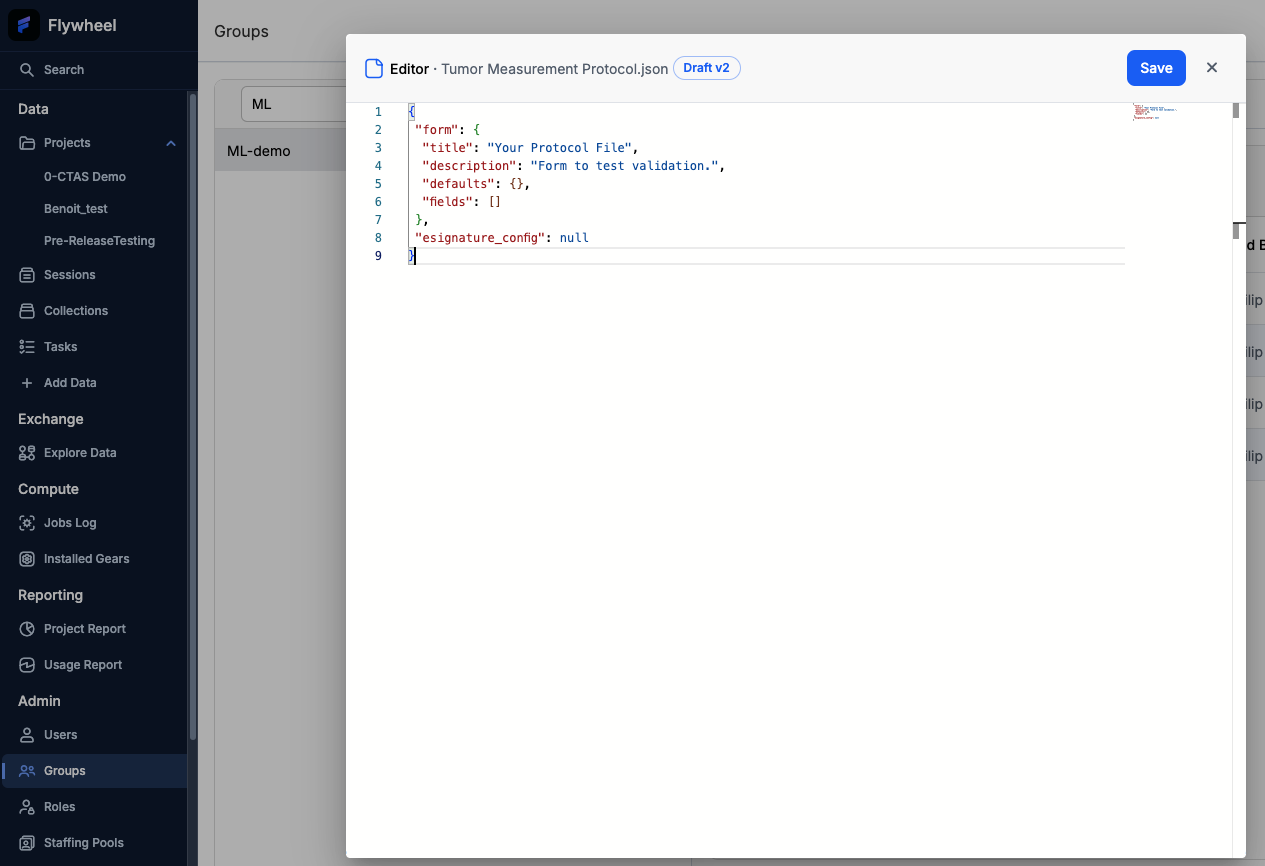
Task: Select the Project Report icon
Action: [x=26, y=628]
